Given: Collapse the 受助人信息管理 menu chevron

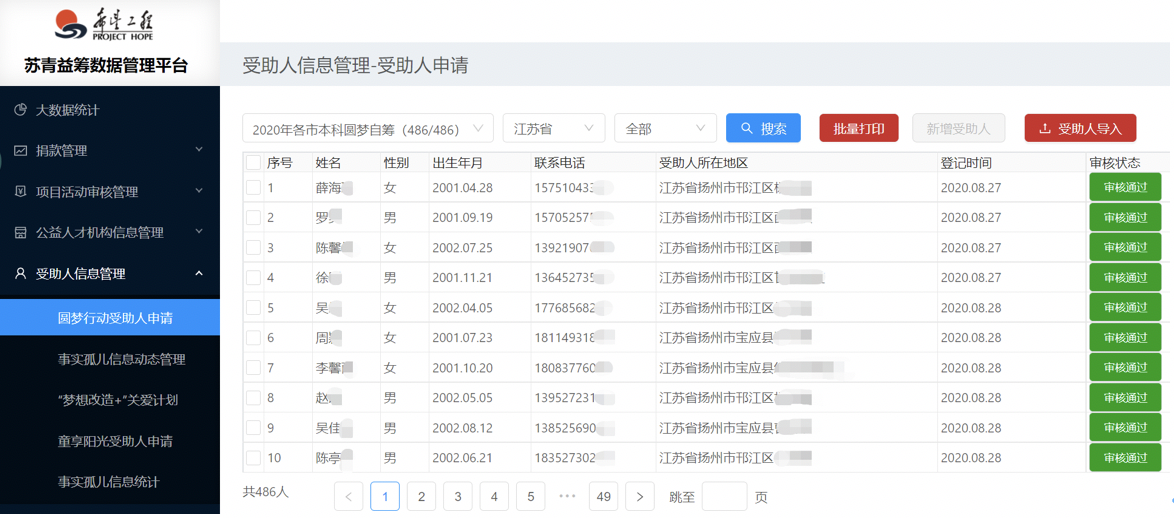Looking at the screenshot, I should click(x=198, y=273).
